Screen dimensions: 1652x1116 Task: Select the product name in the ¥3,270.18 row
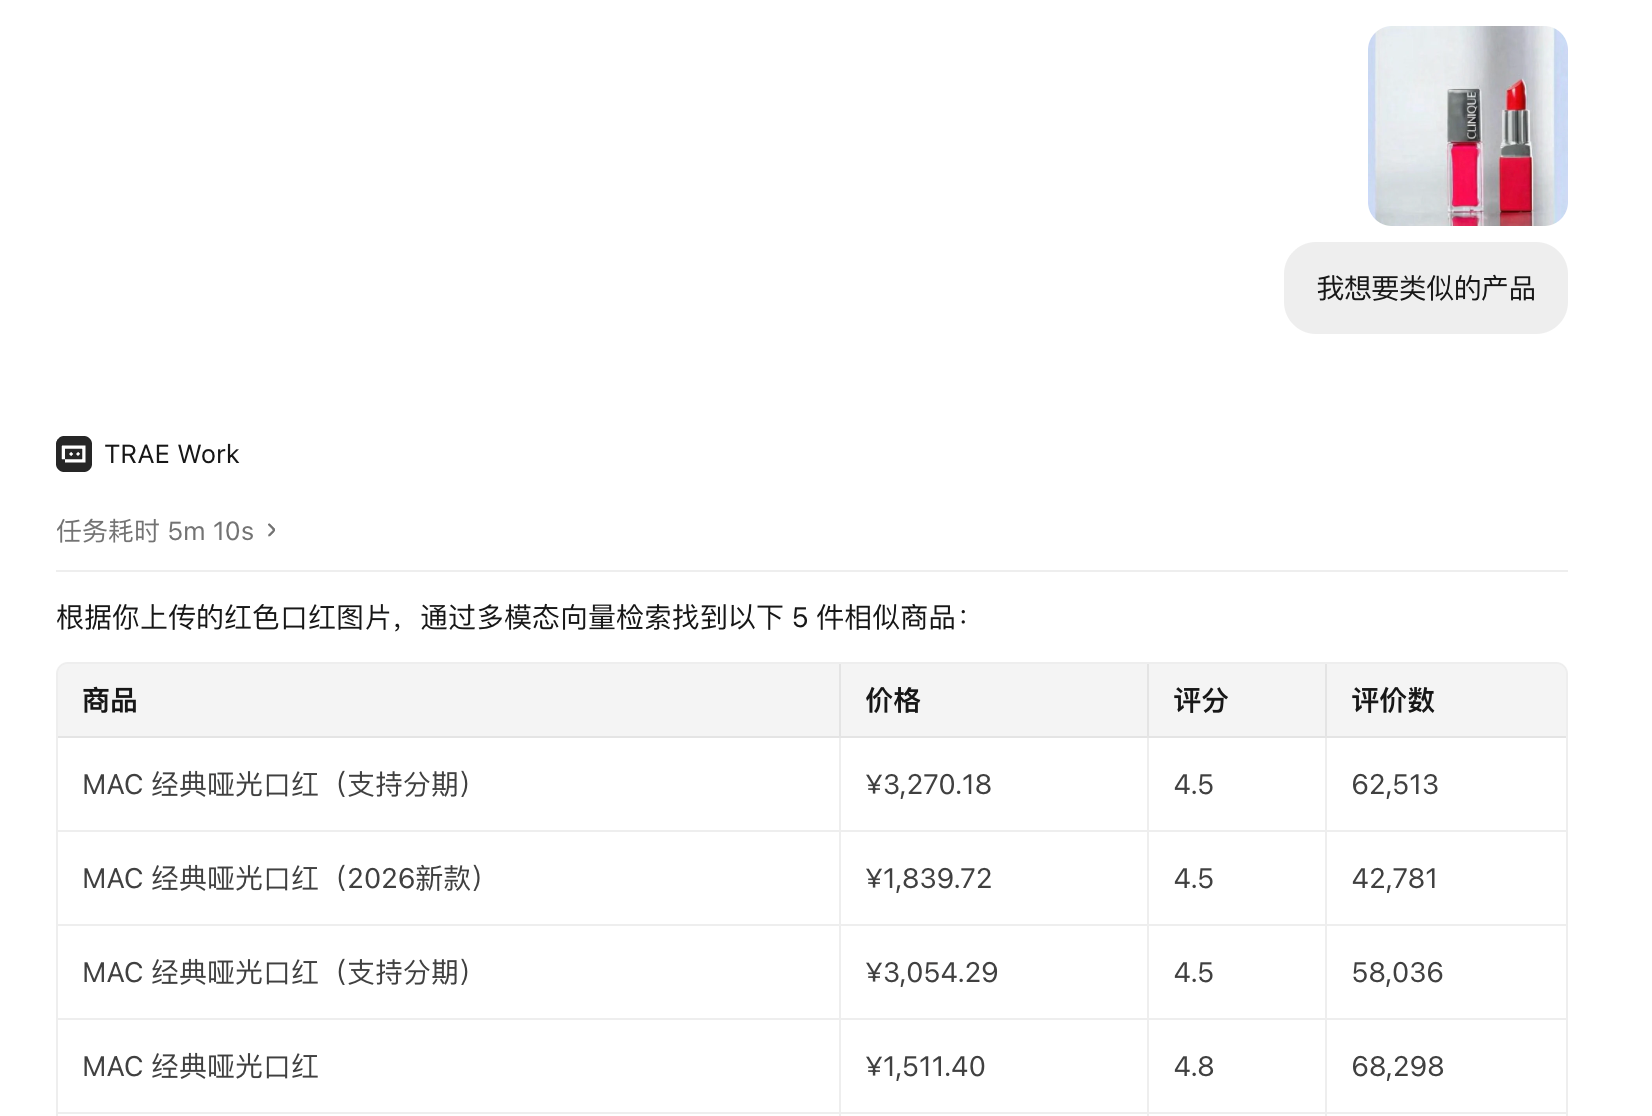coord(277,784)
